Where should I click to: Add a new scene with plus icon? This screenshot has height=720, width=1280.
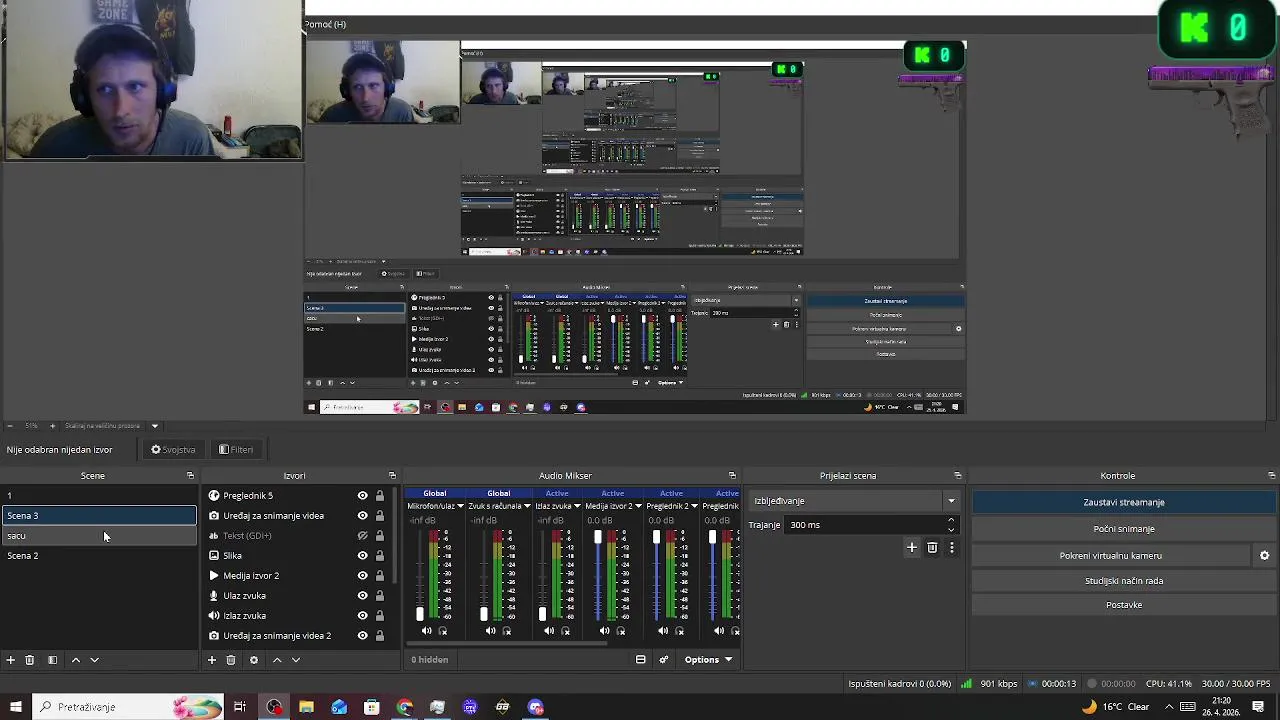[x=11, y=660]
